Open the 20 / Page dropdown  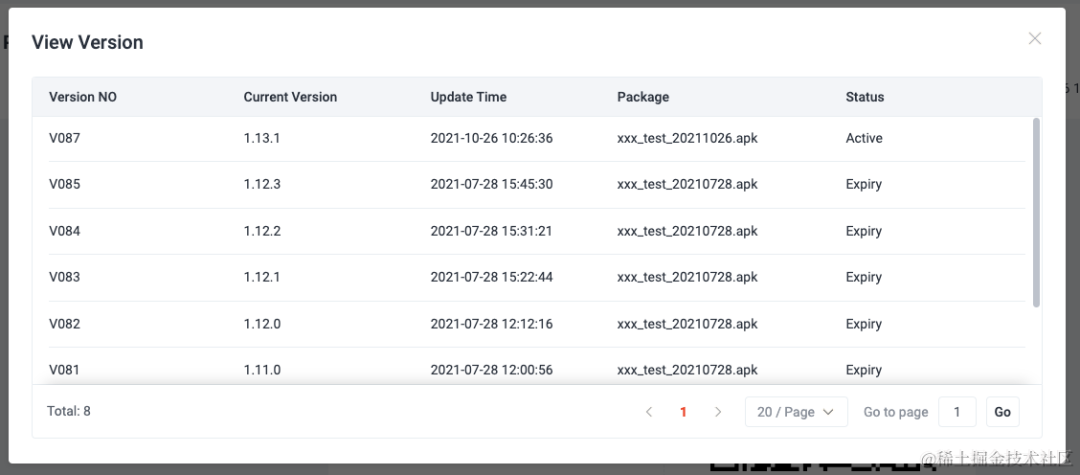pos(796,412)
